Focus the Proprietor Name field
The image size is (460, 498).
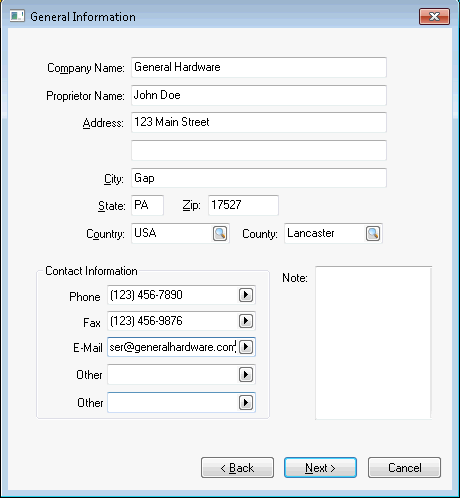point(259,95)
